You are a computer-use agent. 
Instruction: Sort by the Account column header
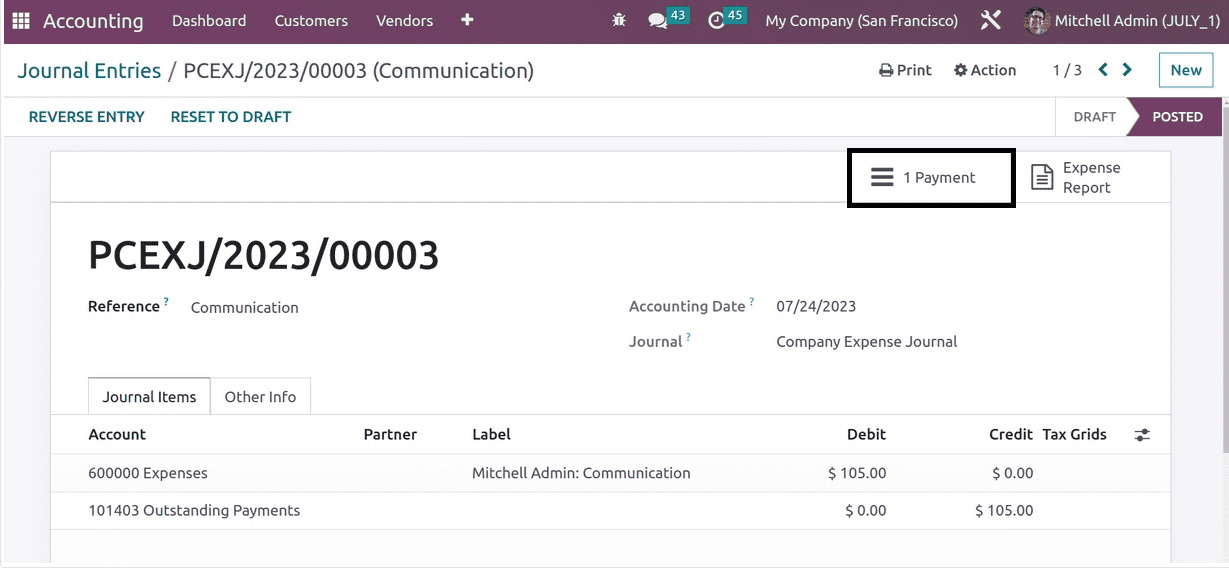[x=117, y=435]
